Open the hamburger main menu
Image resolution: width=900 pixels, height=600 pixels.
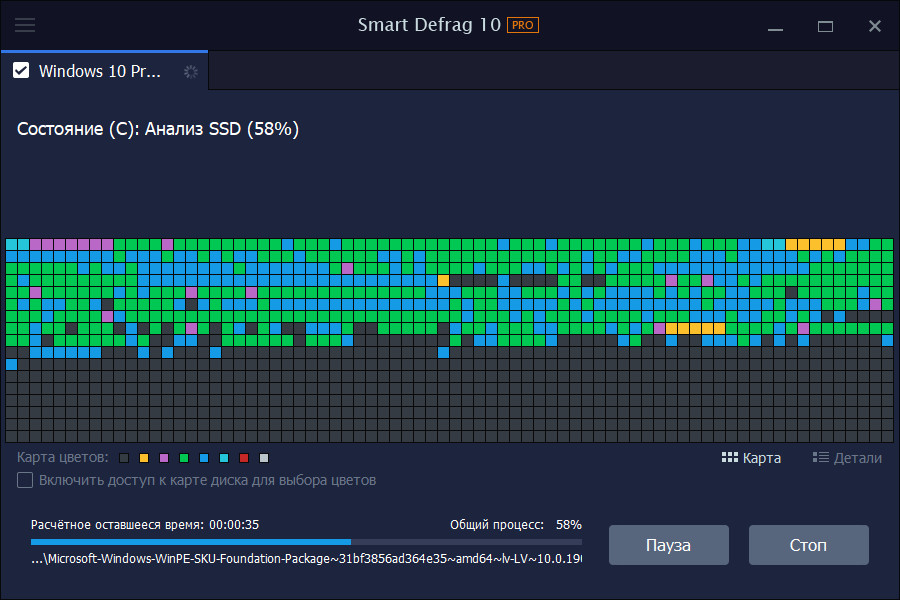(x=25, y=25)
